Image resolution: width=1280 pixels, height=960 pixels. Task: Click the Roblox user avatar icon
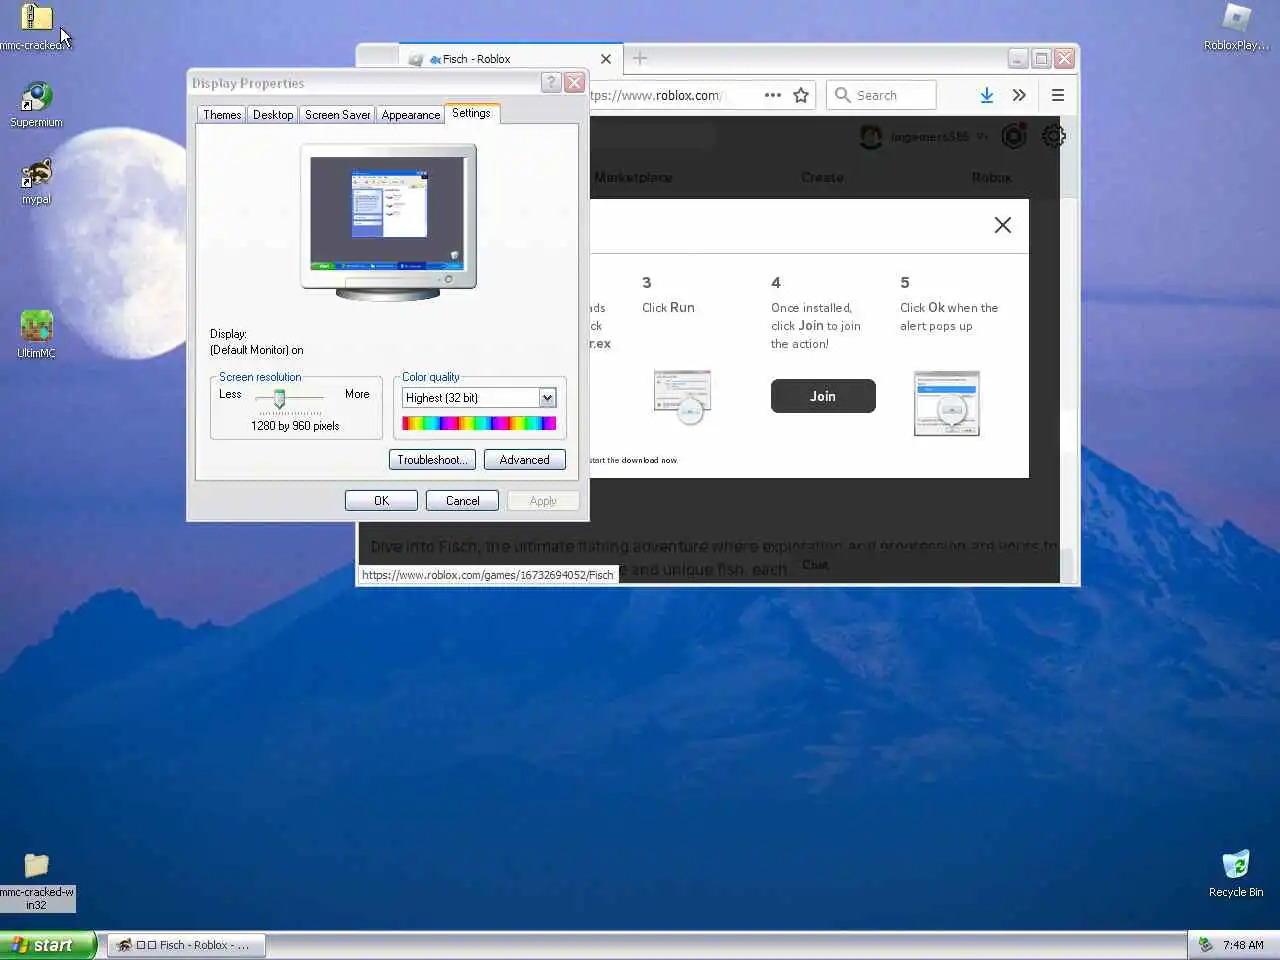[x=871, y=136]
